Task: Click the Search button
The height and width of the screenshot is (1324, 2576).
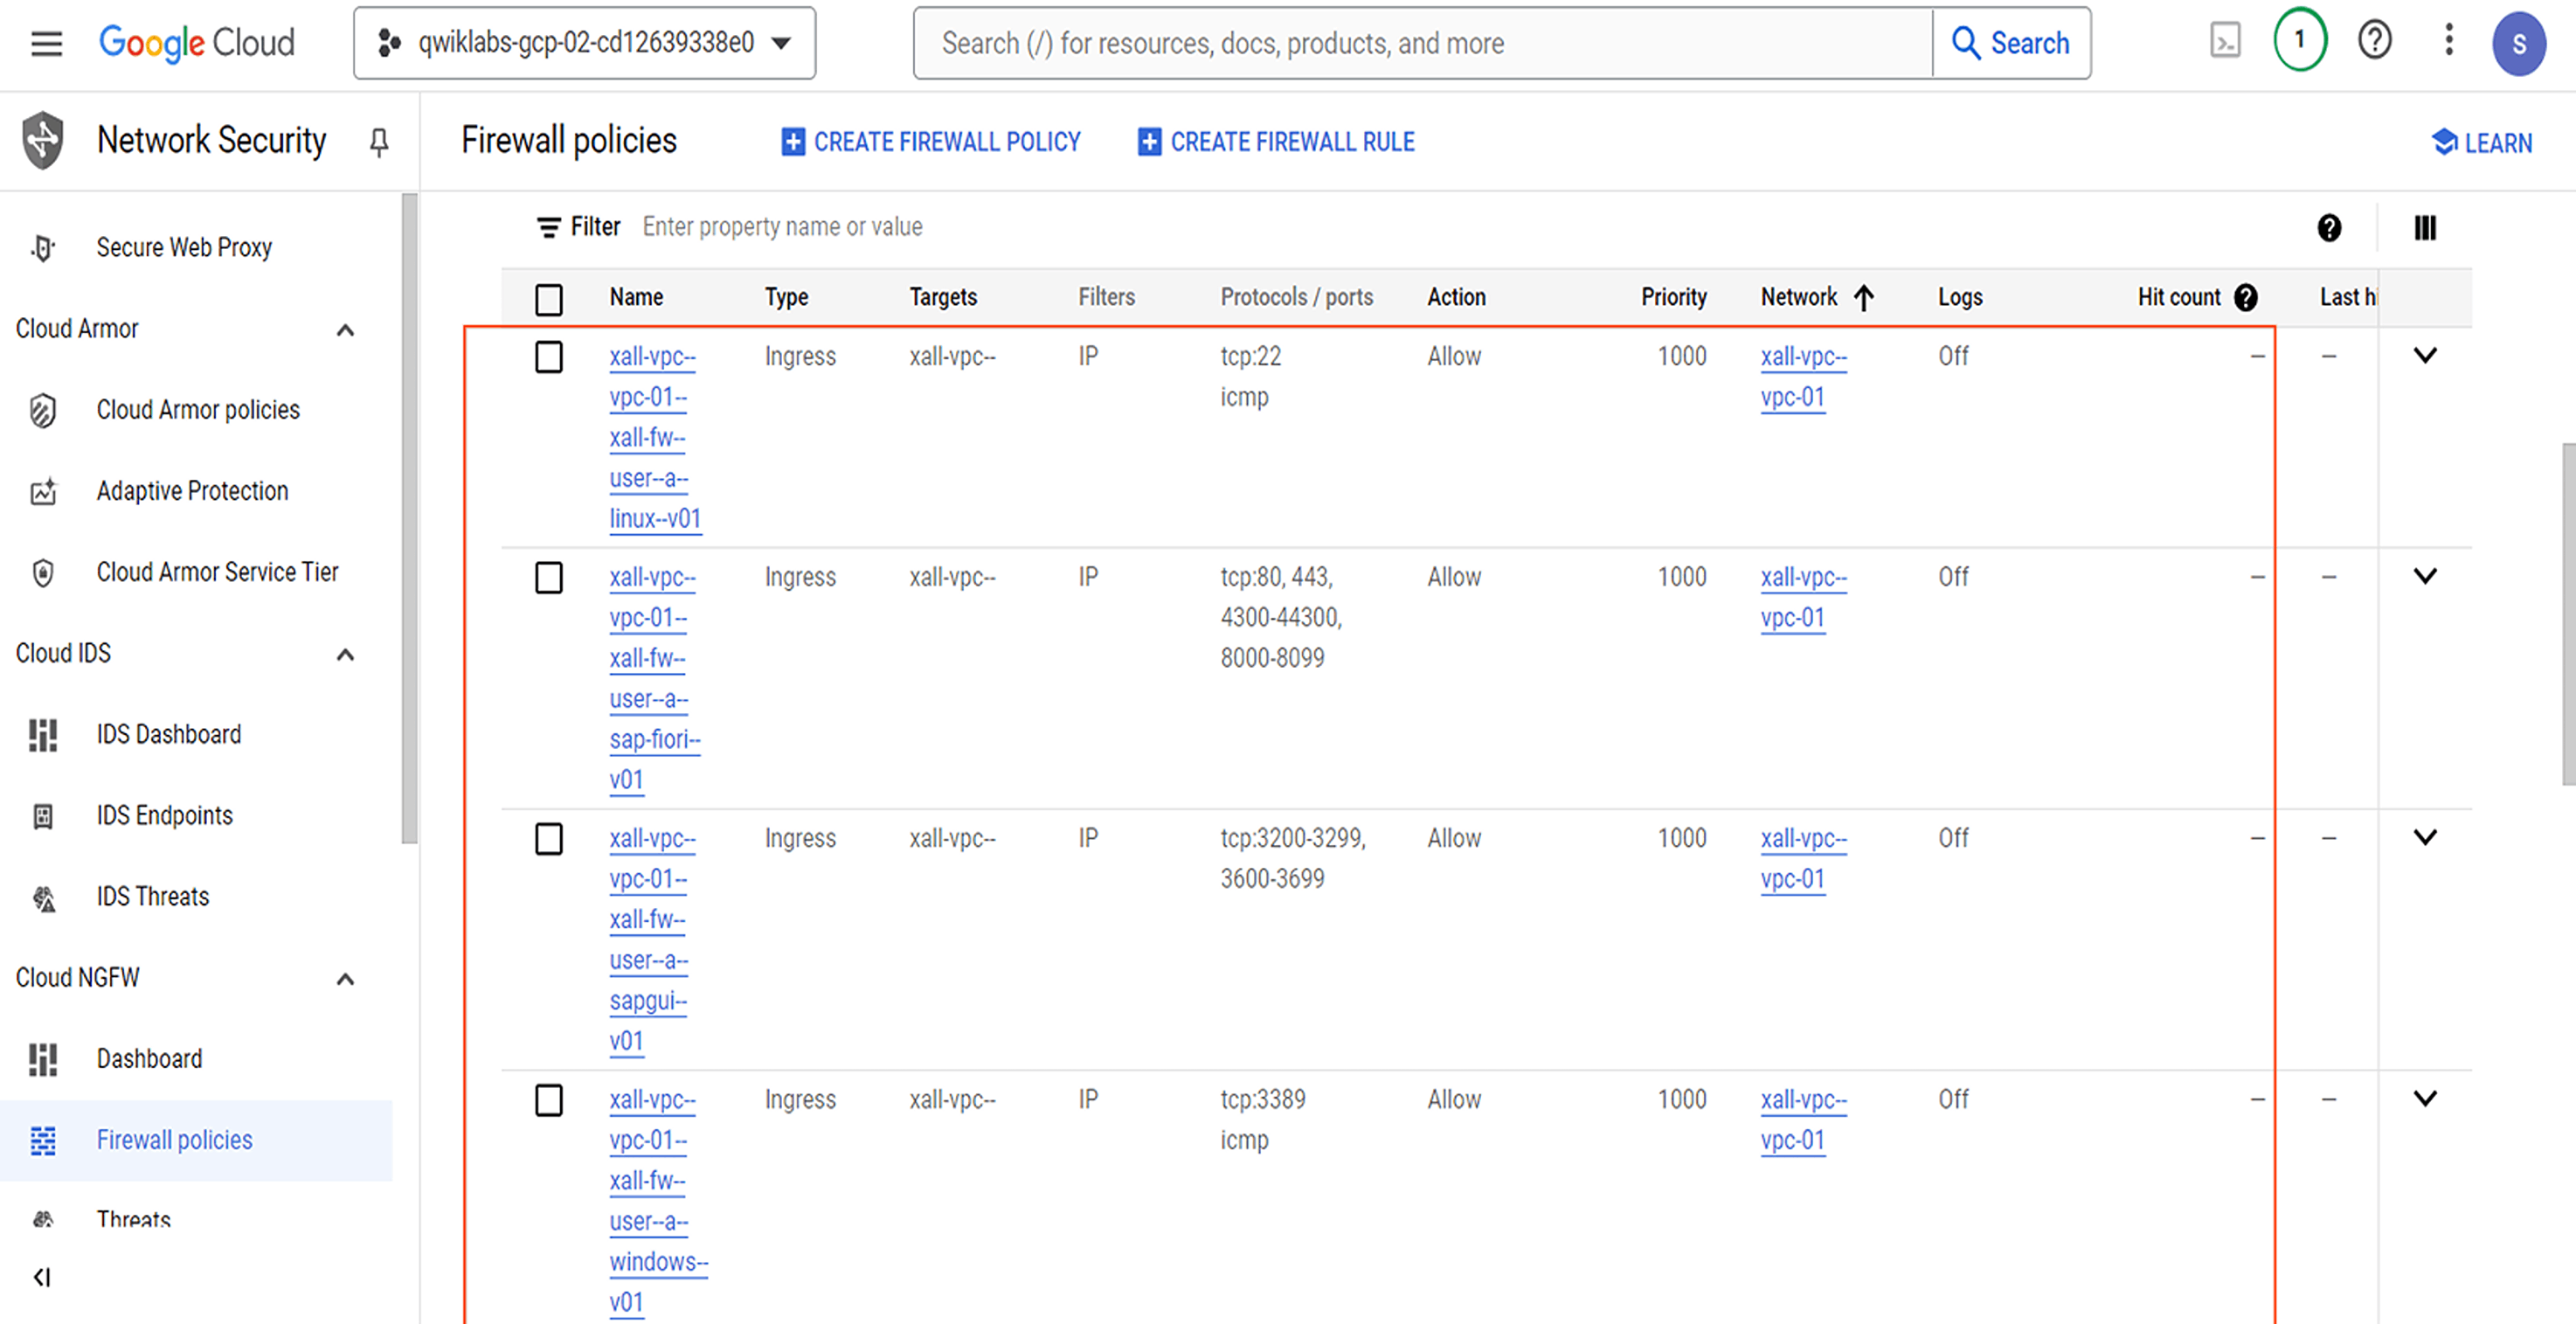Action: pyautogui.click(x=2011, y=43)
